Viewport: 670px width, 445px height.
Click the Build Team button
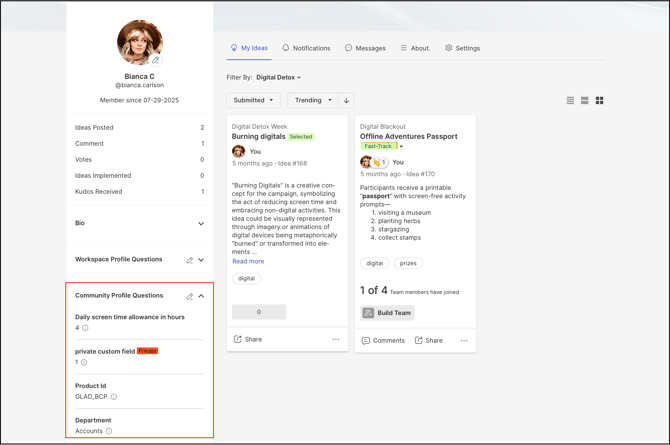coord(387,313)
